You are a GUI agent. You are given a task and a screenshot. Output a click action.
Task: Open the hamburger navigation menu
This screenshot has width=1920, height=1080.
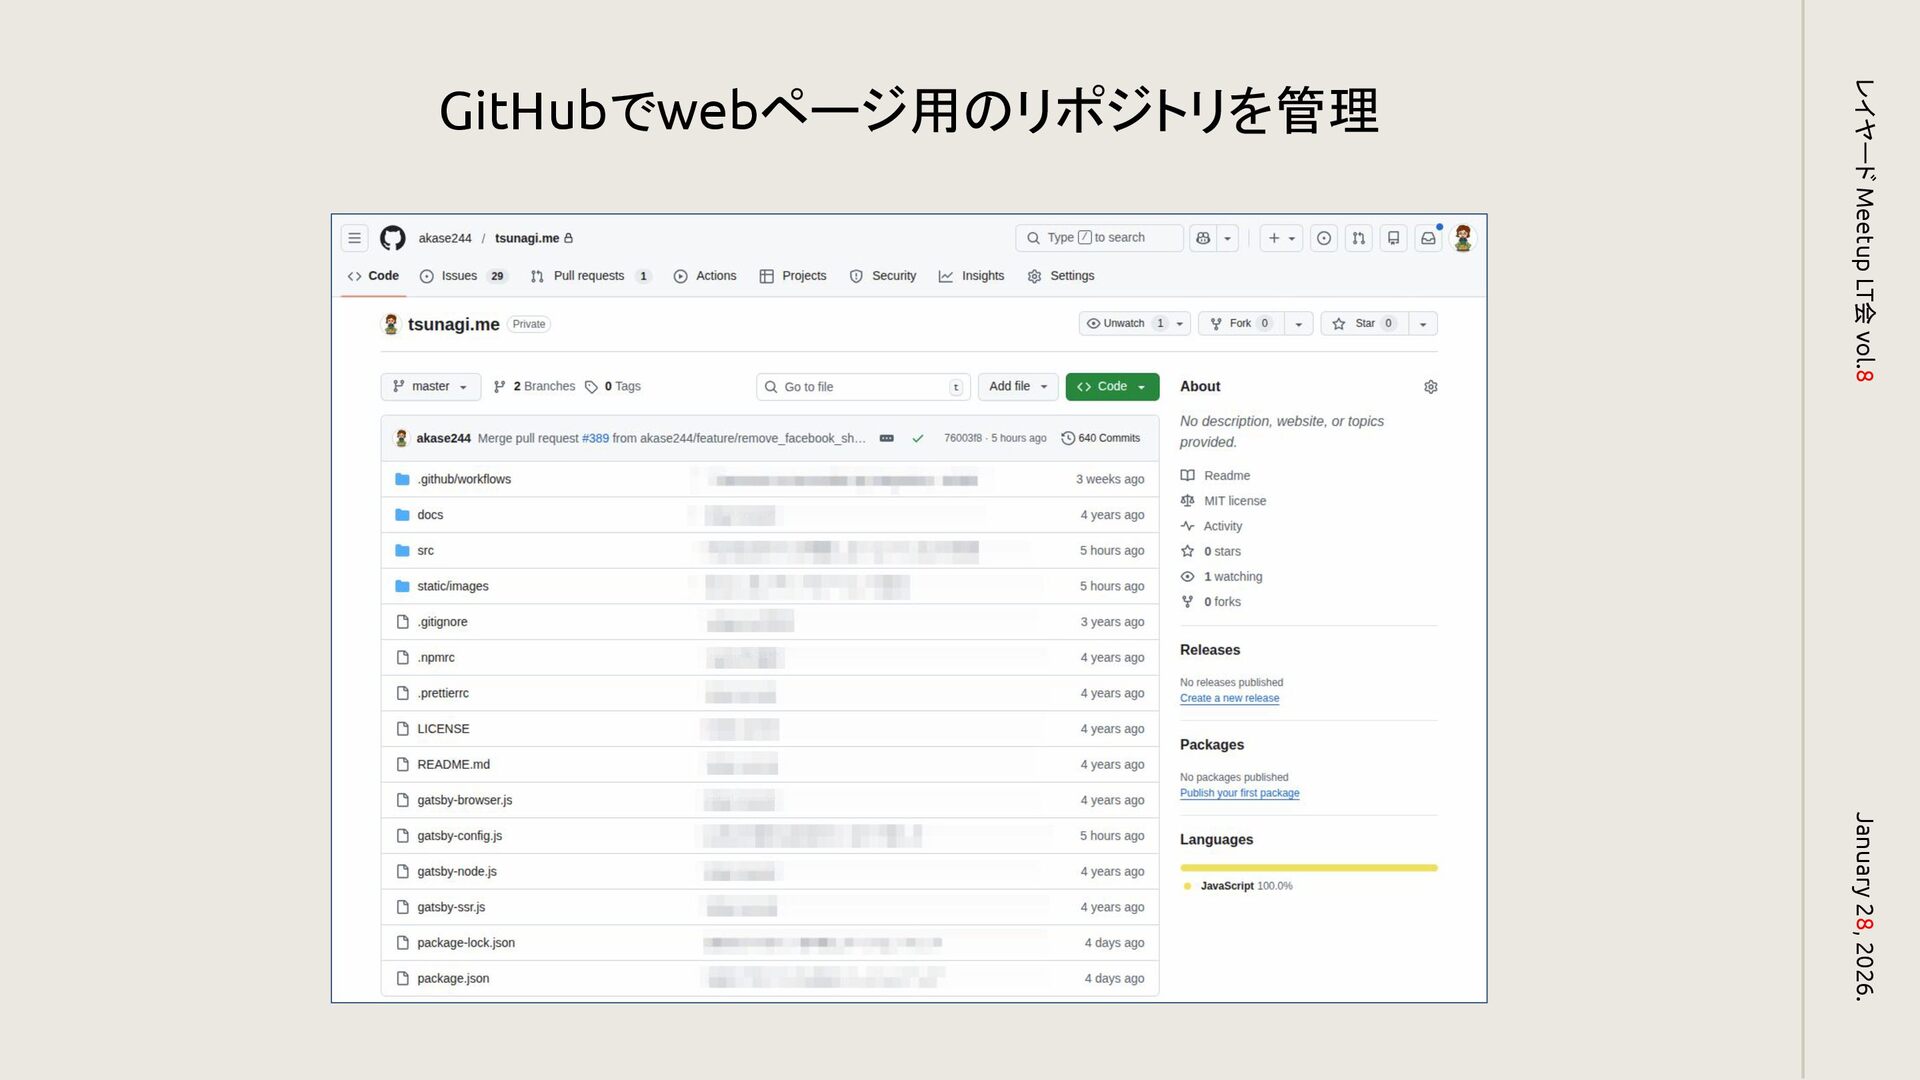pyautogui.click(x=354, y=238)
